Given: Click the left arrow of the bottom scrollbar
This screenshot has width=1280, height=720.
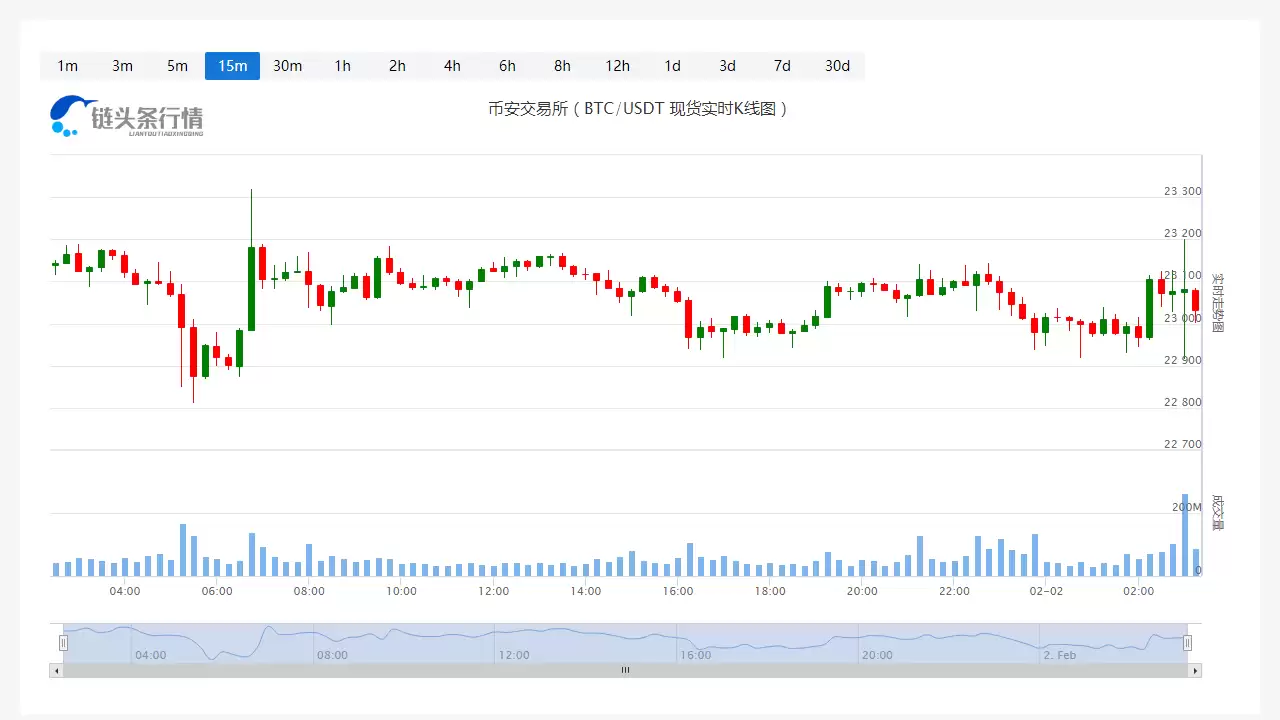Looking at the screenshot, I should (57, 670).
